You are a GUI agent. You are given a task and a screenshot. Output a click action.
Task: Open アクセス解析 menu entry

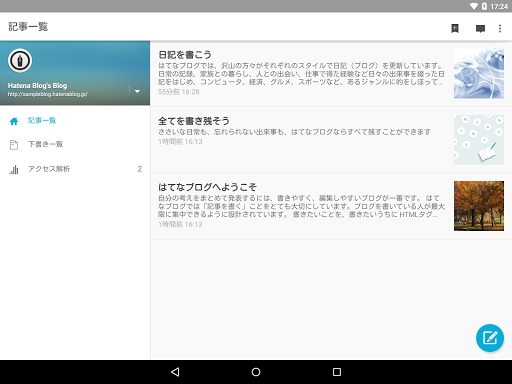pyautogui.click(x=75, y=169)
